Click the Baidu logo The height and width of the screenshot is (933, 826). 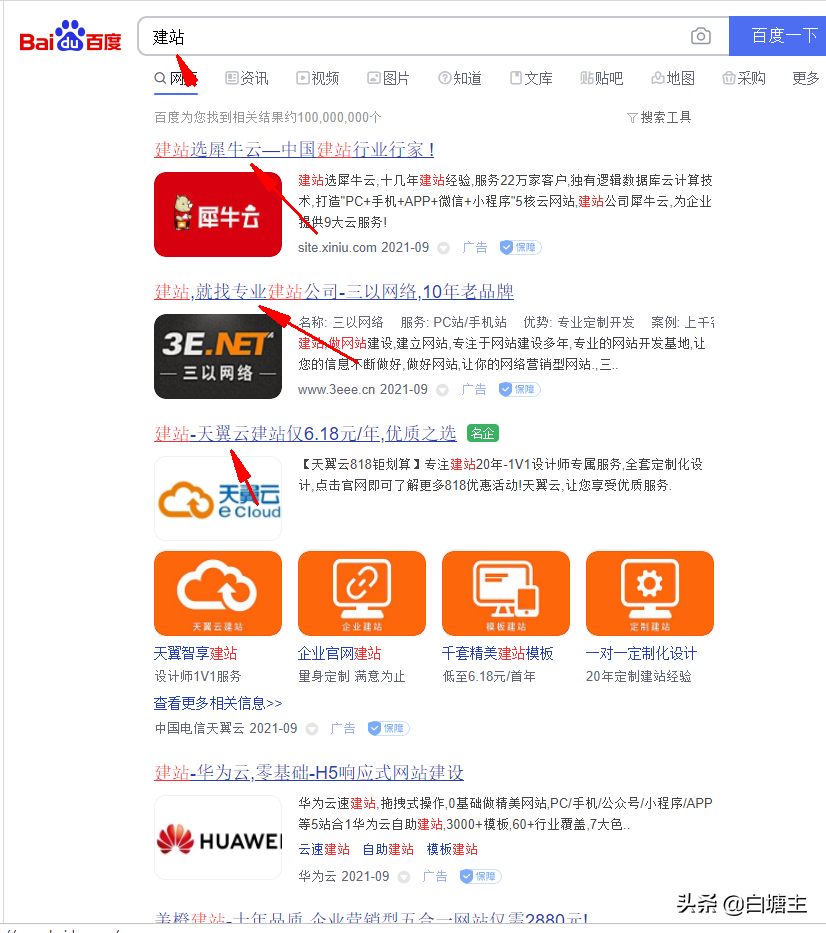[x=70, y=36]
